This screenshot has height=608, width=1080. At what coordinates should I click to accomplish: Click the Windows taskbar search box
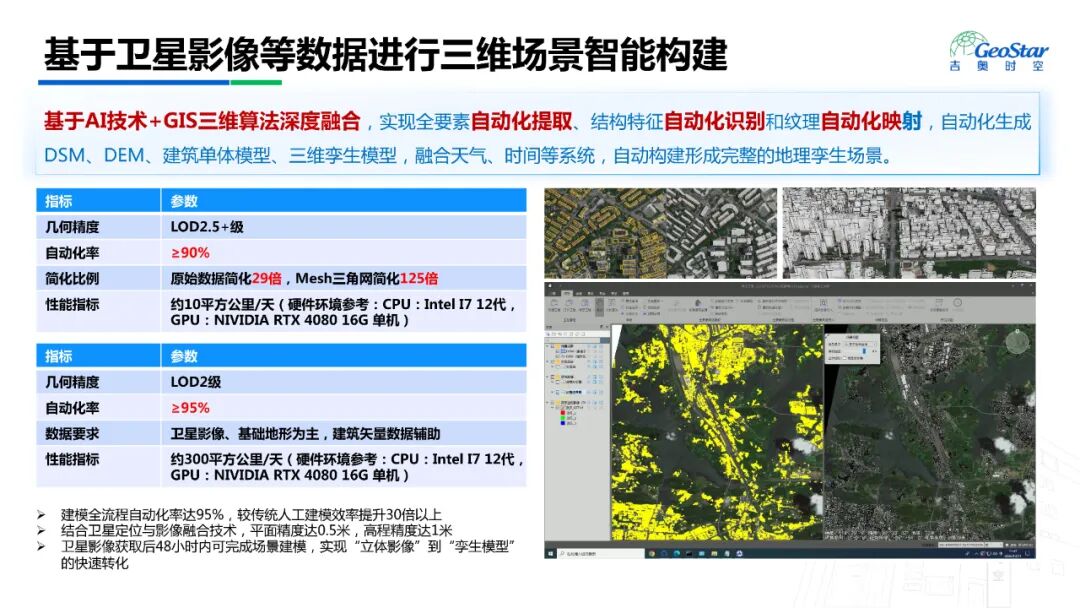[601, 553]
